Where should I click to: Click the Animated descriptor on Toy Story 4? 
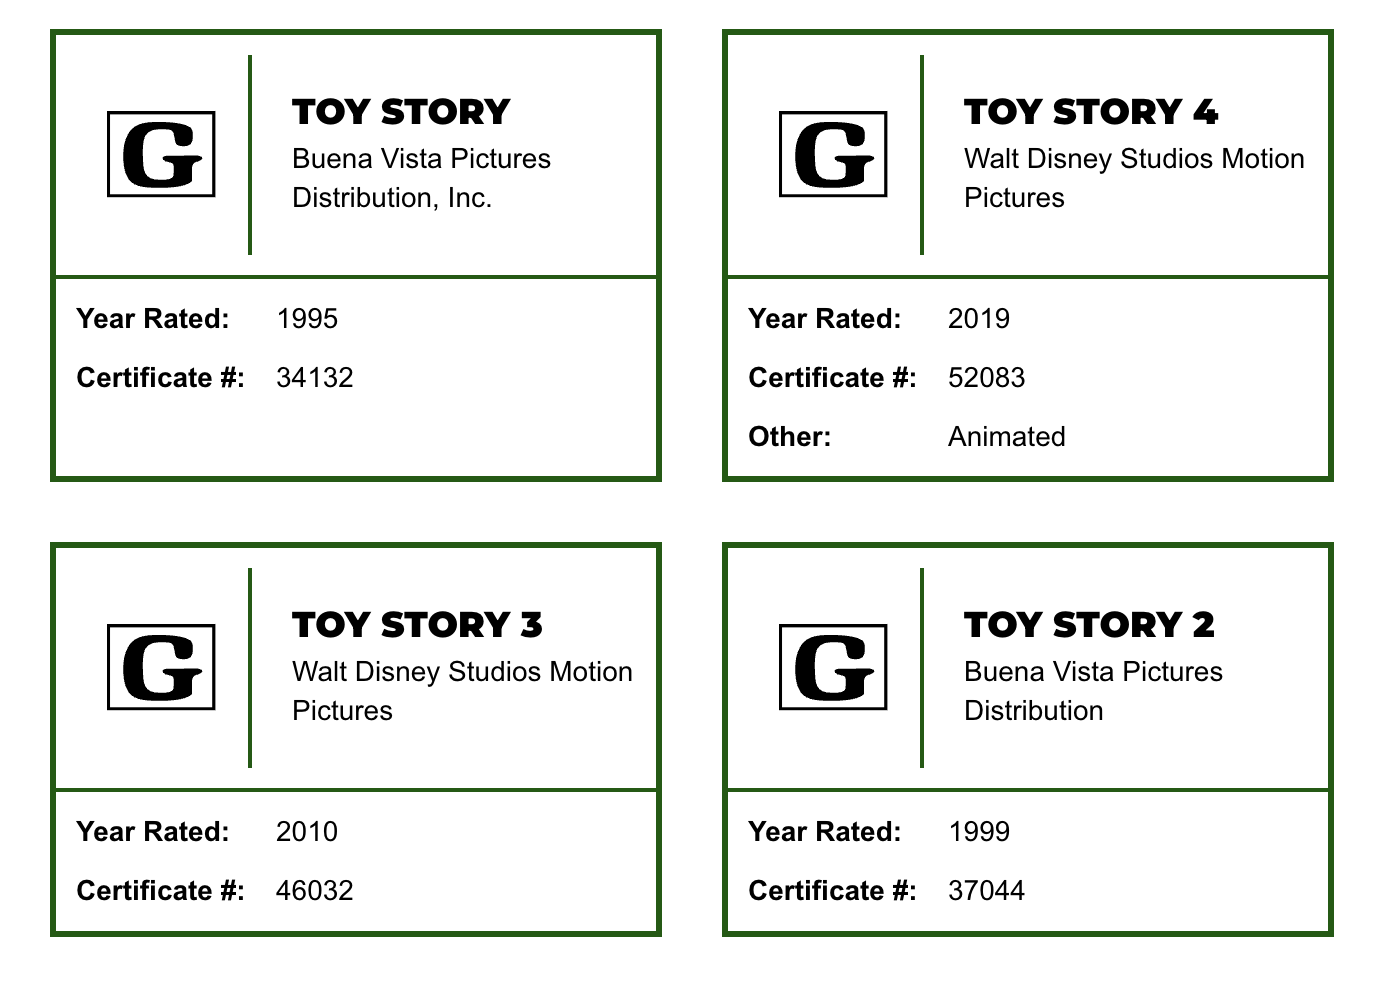[1007, 437]
